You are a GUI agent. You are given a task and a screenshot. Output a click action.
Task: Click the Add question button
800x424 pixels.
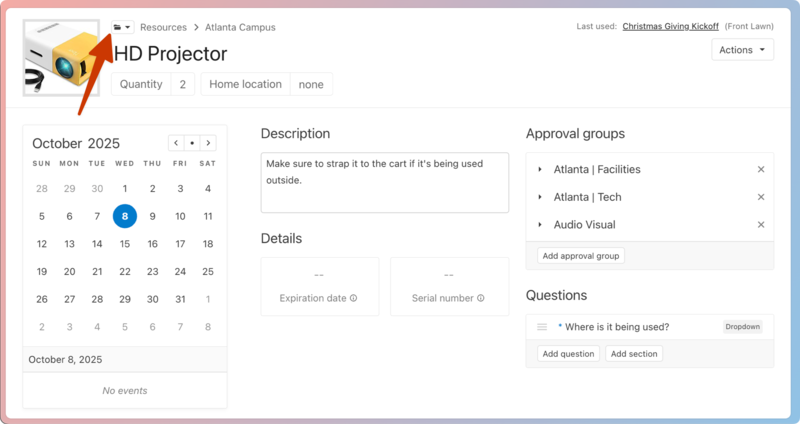tap(569, 354)
